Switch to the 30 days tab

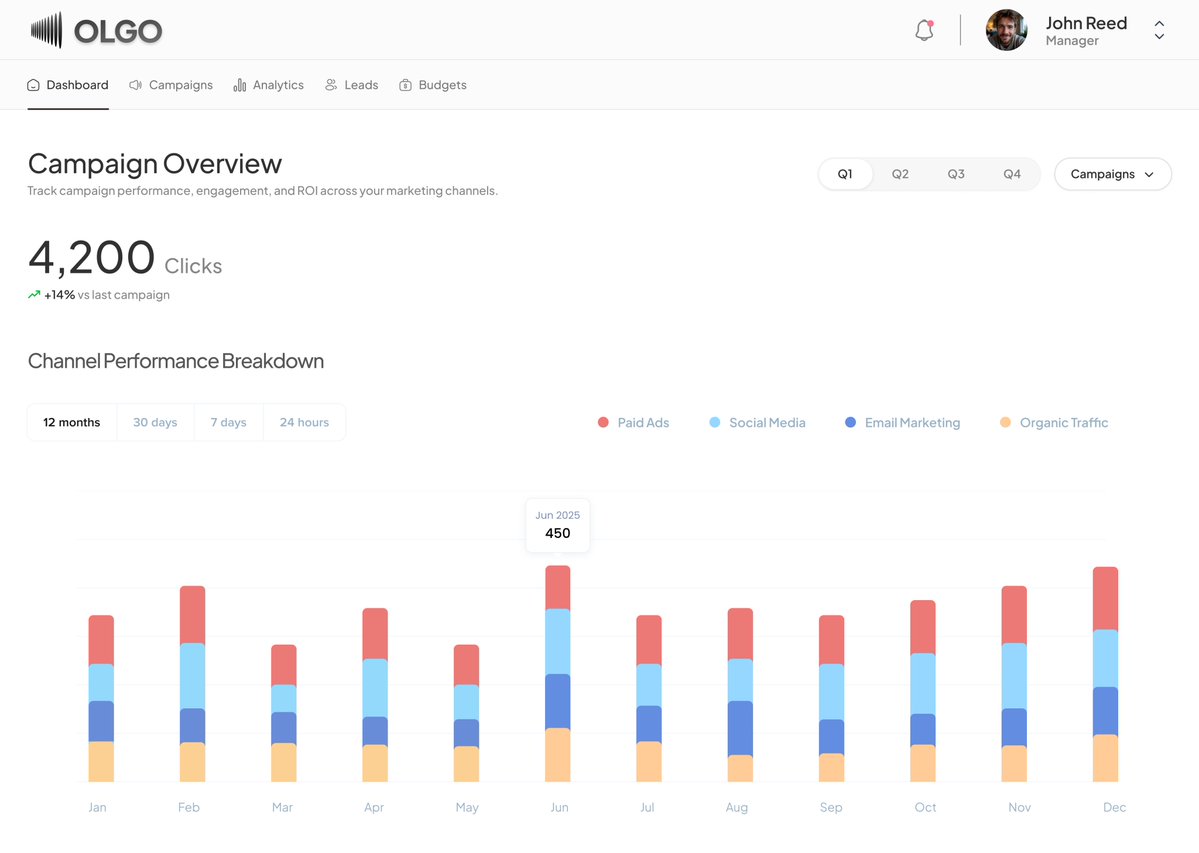(x=155, y=422)
